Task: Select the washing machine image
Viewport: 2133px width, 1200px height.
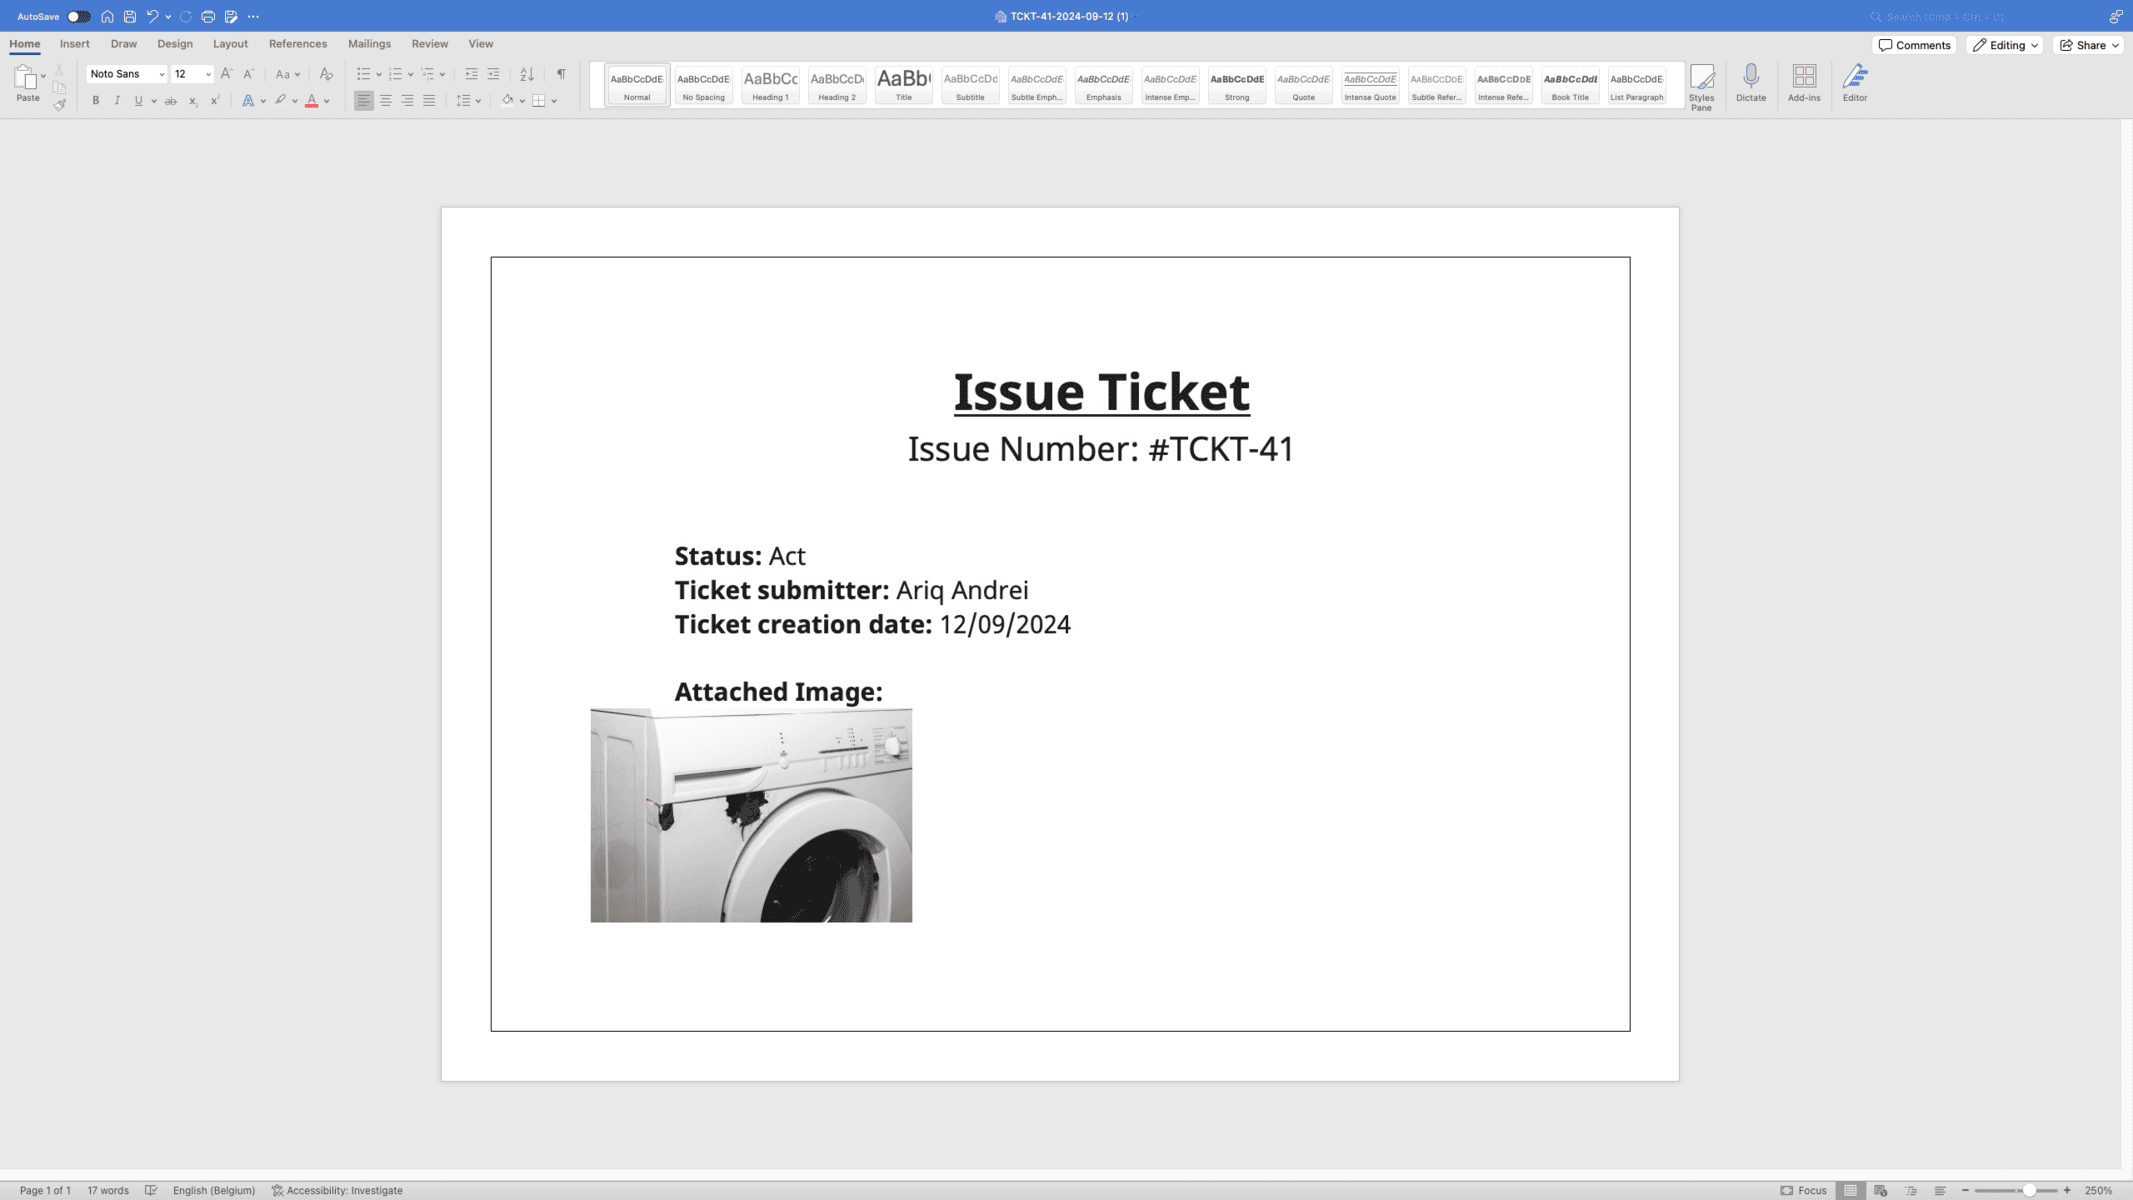Action: click(x=751, y=815)
